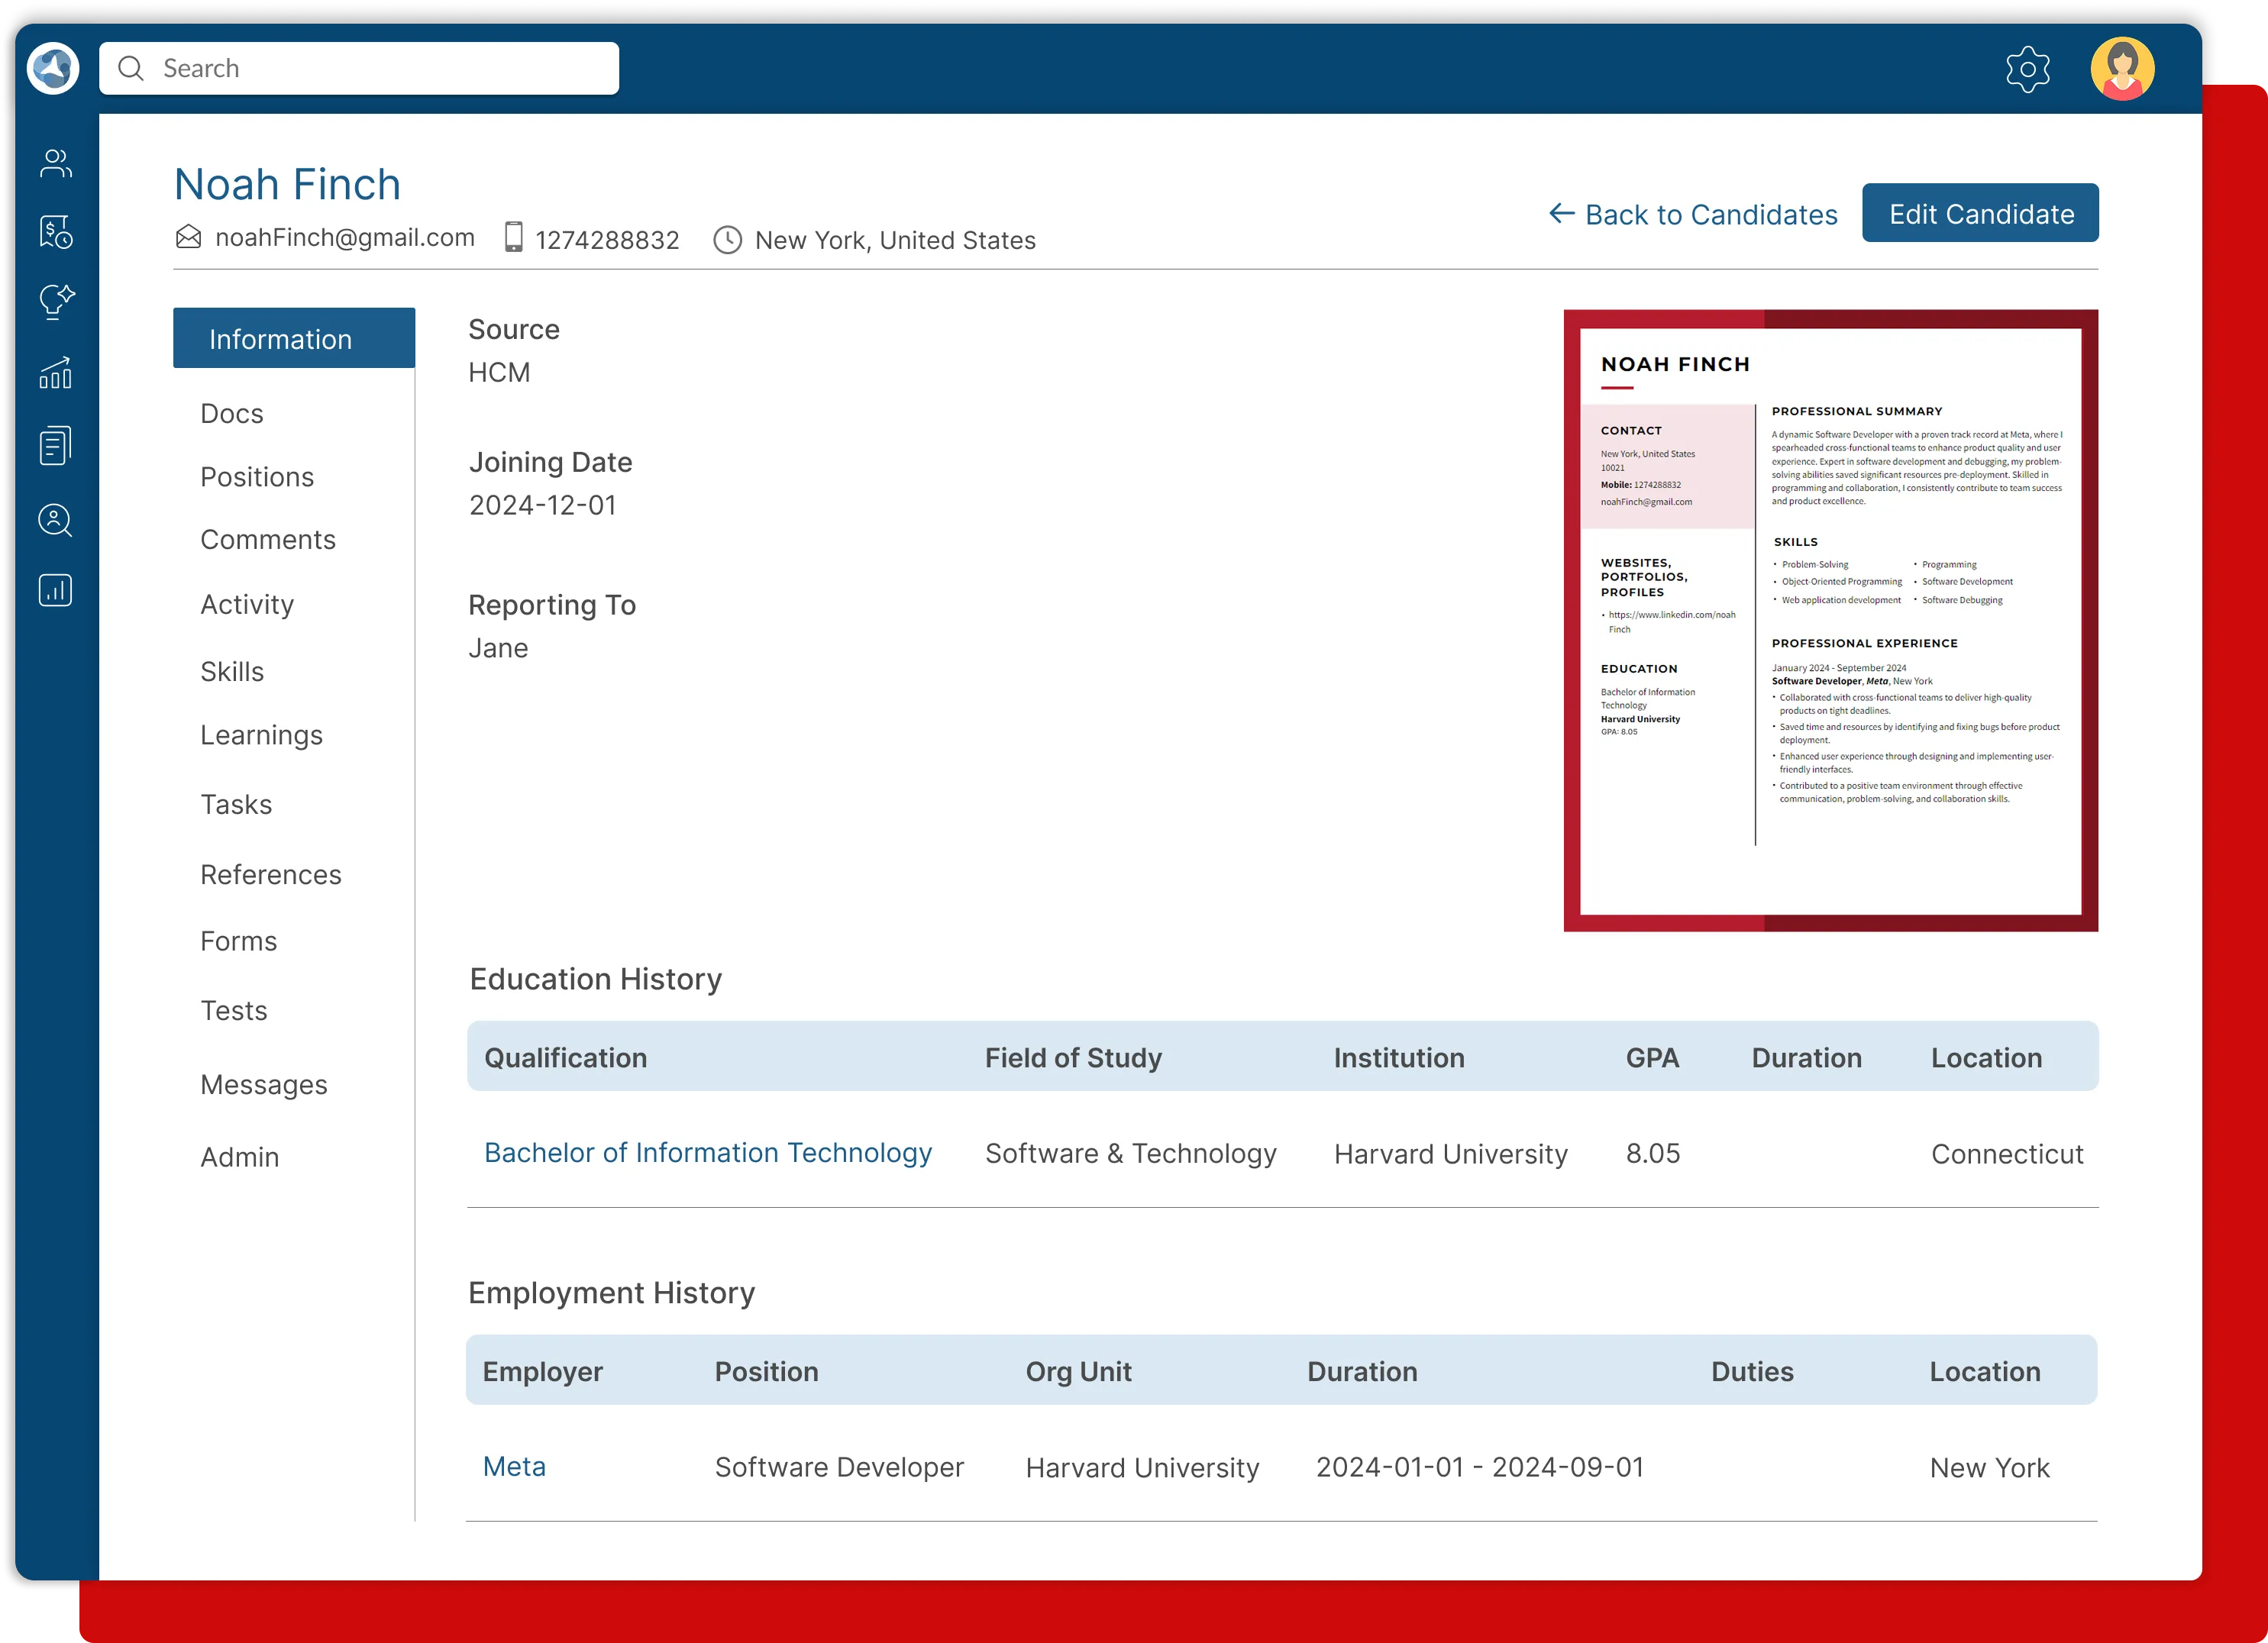Click Noah Finch's email address
This screenshot has width=2268, height=1643.
[346, 237]
